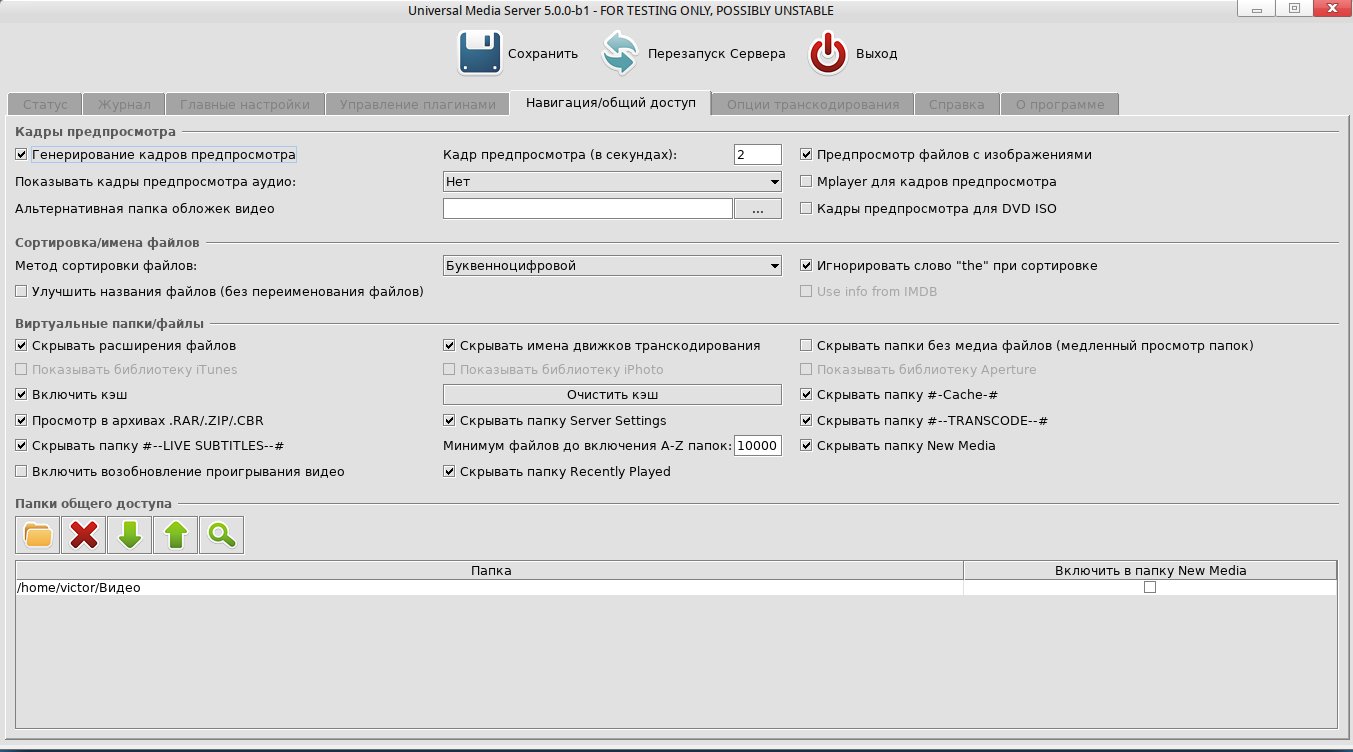Uncheck Скрывать папку Server Settings
This screenshot has width=1353, height=752.
pos(450,421)
